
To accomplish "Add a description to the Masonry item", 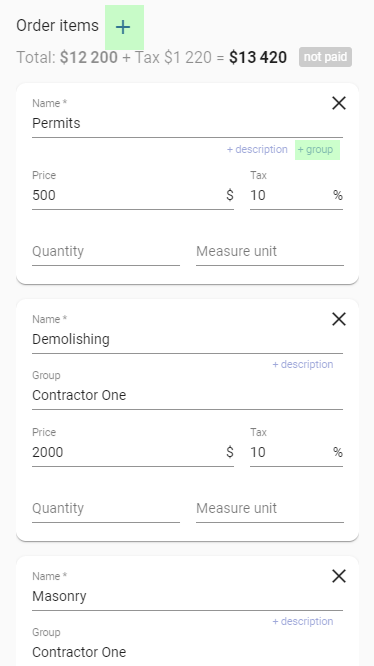I will point(303,621).
